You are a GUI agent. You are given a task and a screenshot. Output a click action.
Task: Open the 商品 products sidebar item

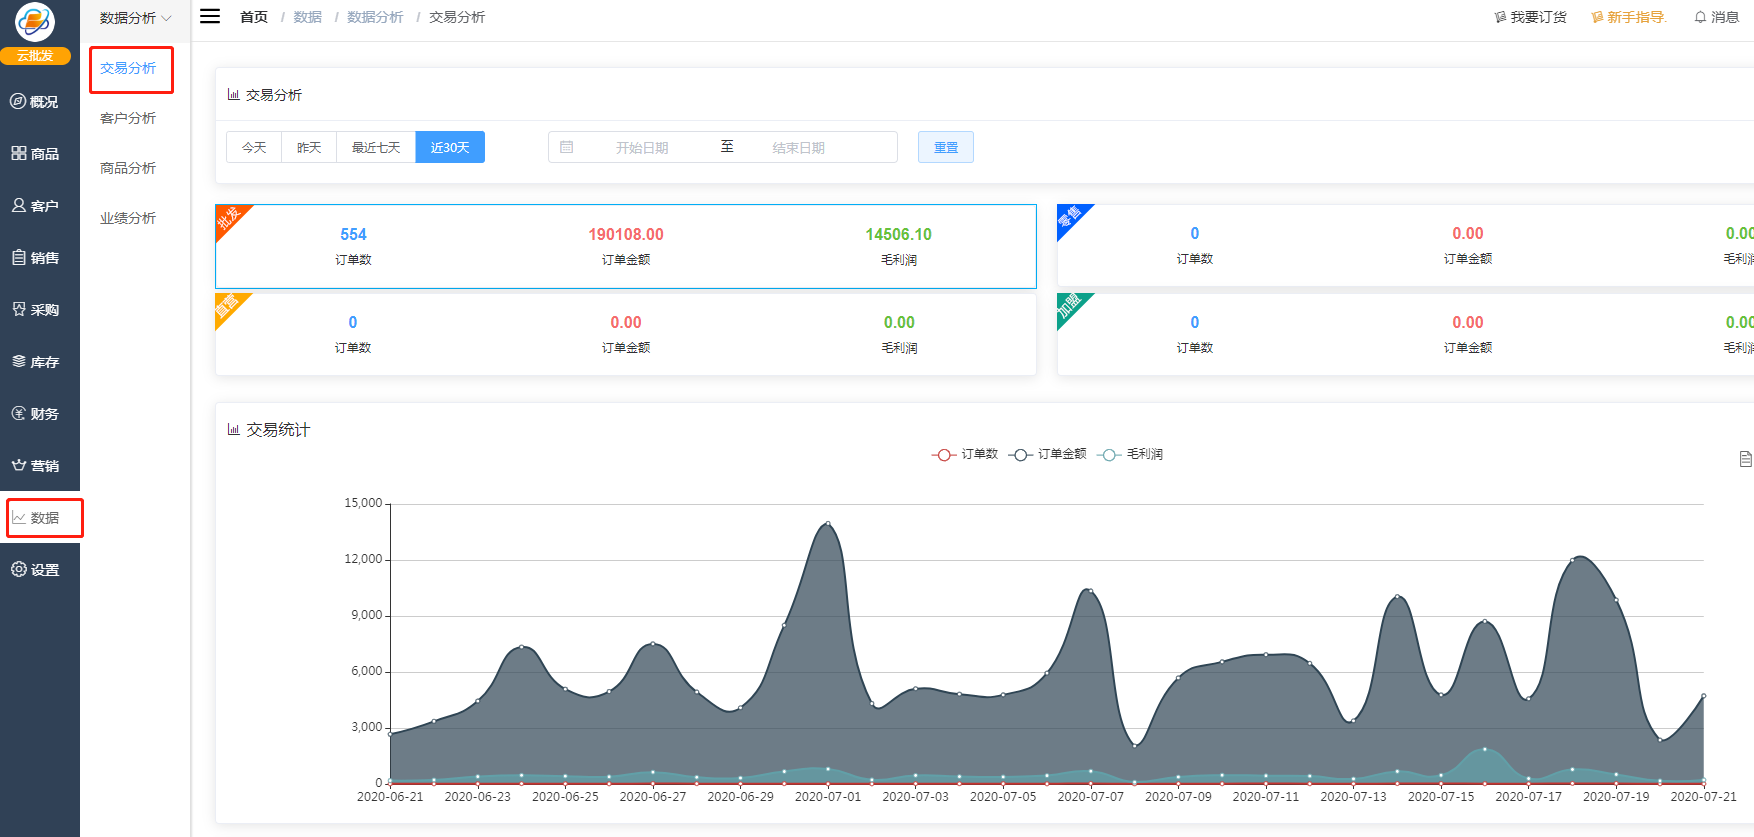pos(34,154)
